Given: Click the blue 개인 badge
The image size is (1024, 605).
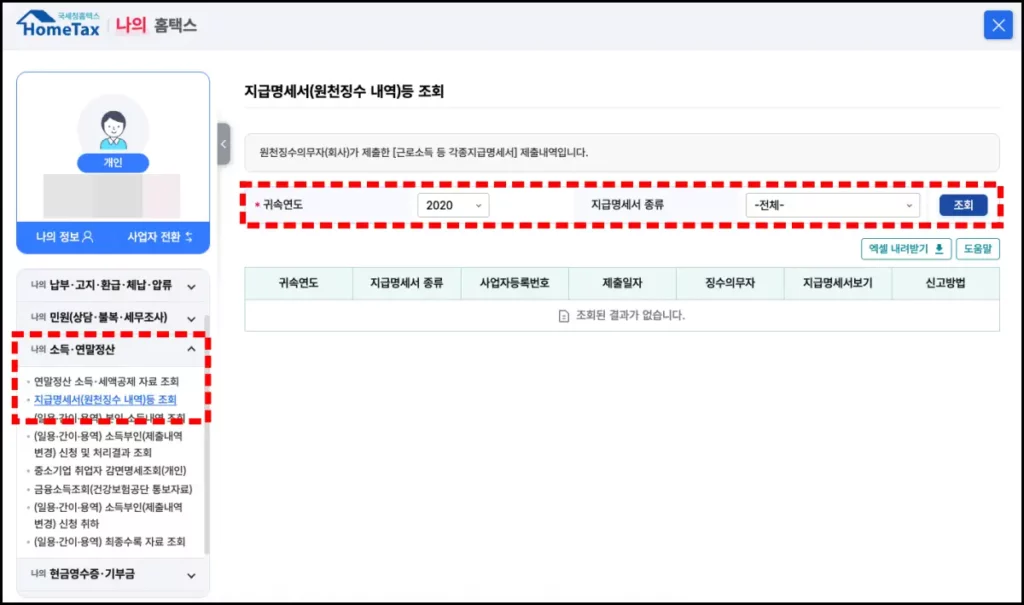Looking at the screenshot, I should point(112,162).
